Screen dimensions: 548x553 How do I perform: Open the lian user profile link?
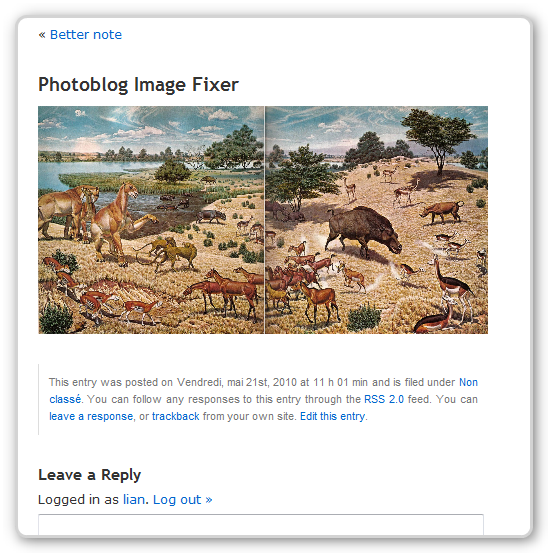click(134, 499)
